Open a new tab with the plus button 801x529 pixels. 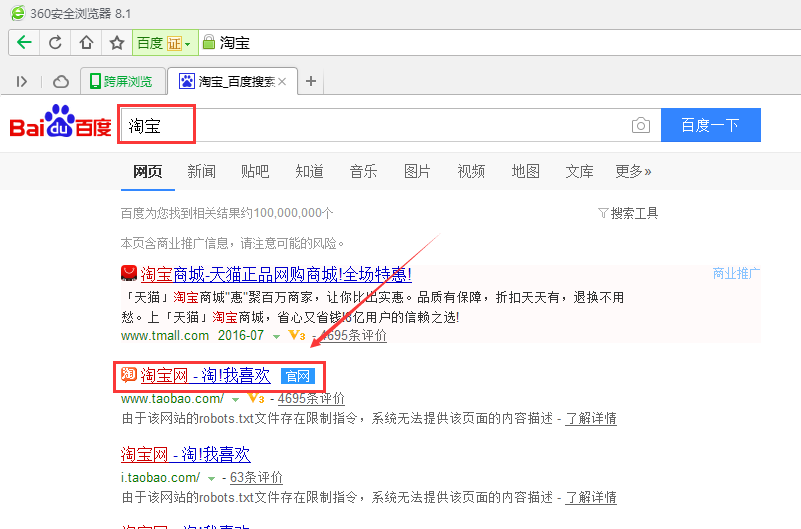point(311,81)
